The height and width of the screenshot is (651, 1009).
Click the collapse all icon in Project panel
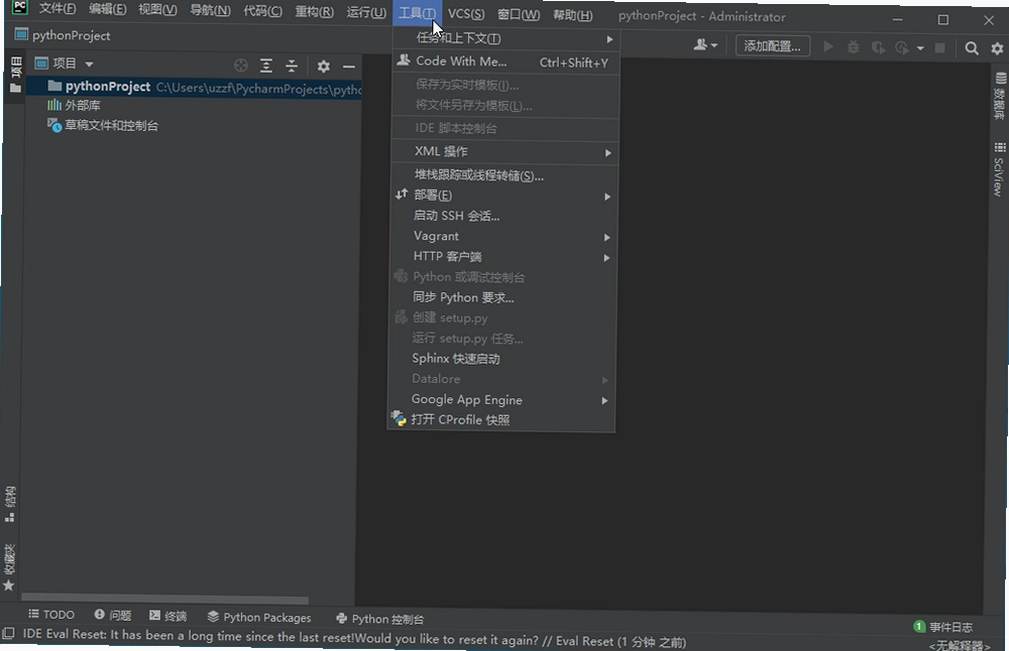pos(292,66)
